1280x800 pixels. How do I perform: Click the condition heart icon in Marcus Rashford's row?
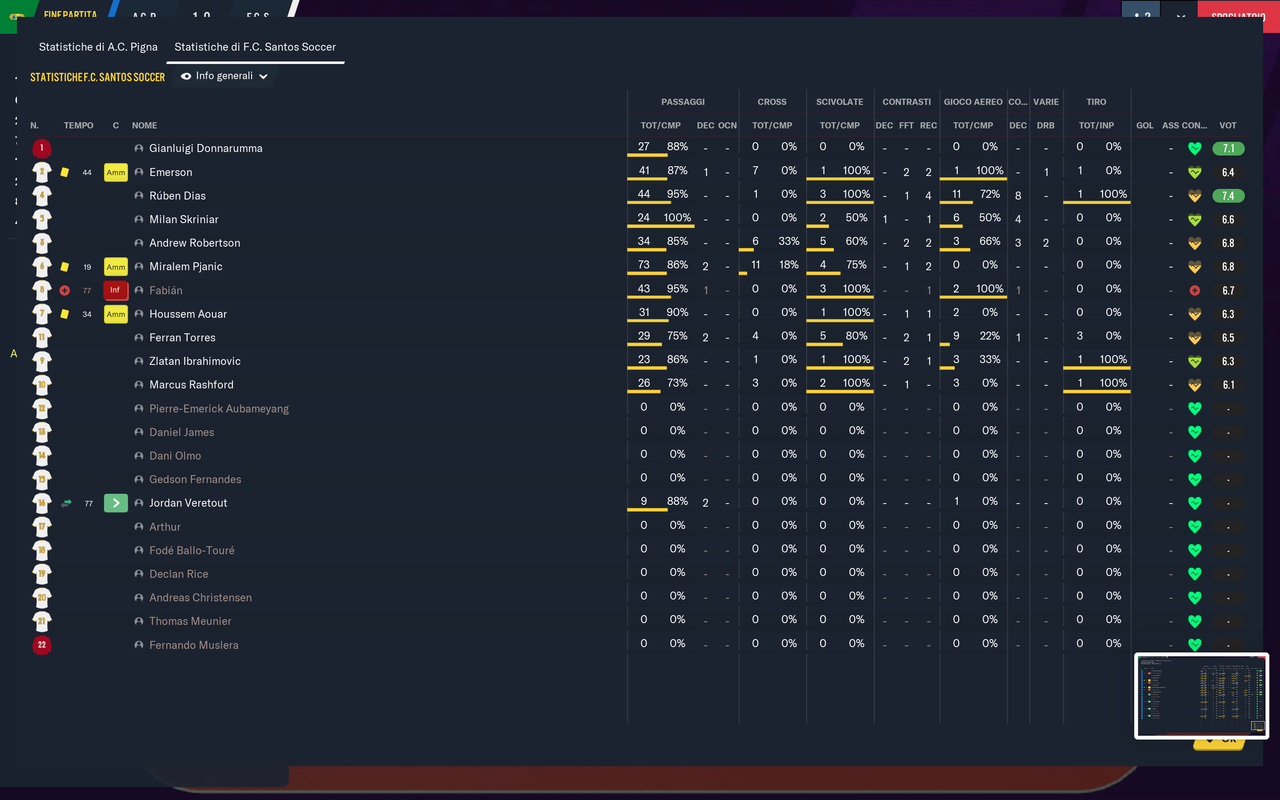coord(1194,385)
